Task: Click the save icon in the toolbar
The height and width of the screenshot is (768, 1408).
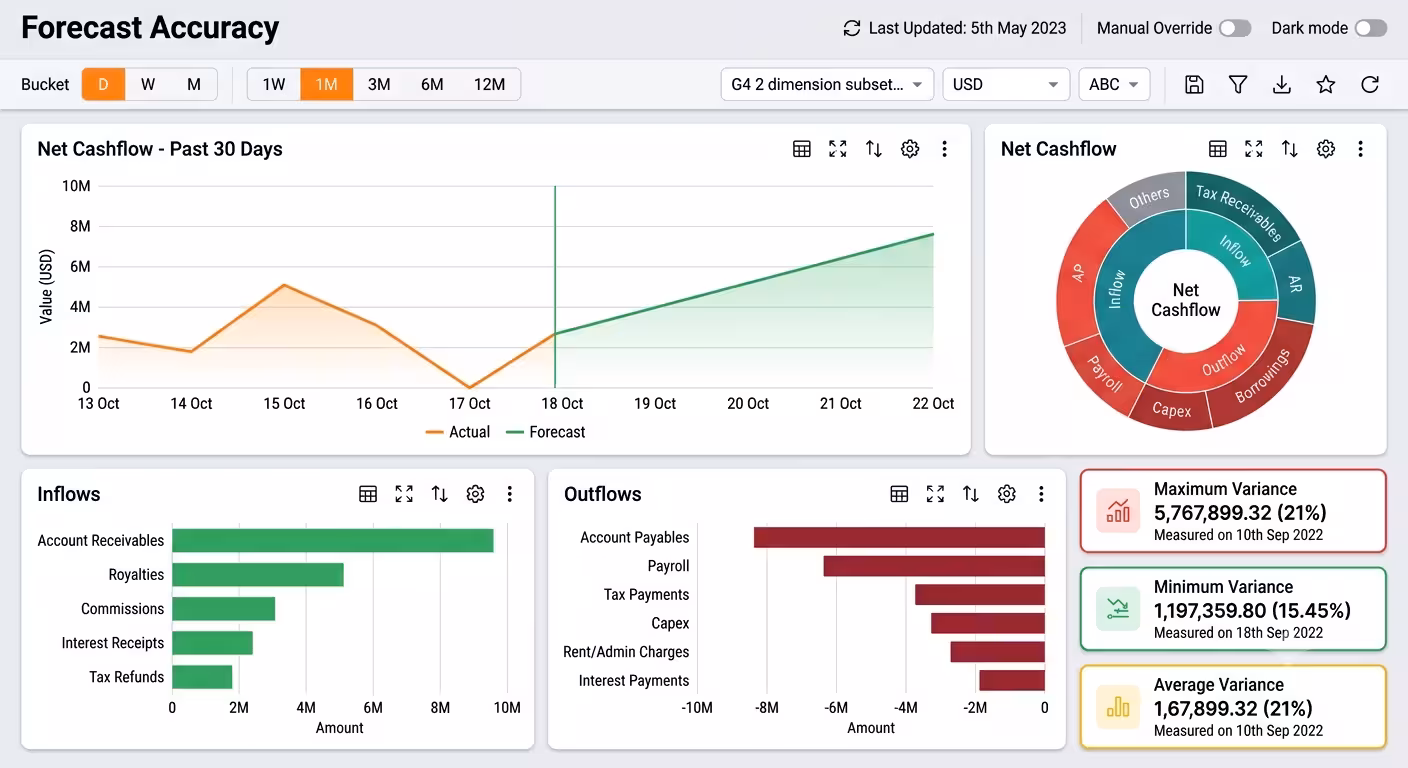Action: pyautogui.click(x=1194, y=85)
